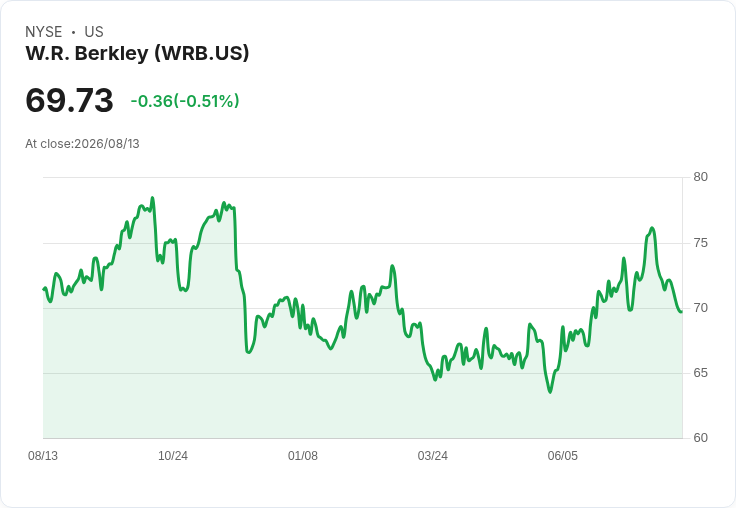Click the price change -0.36(-0.51%)
This screenshot has width=736, height=508.
(x=185, y=101)
